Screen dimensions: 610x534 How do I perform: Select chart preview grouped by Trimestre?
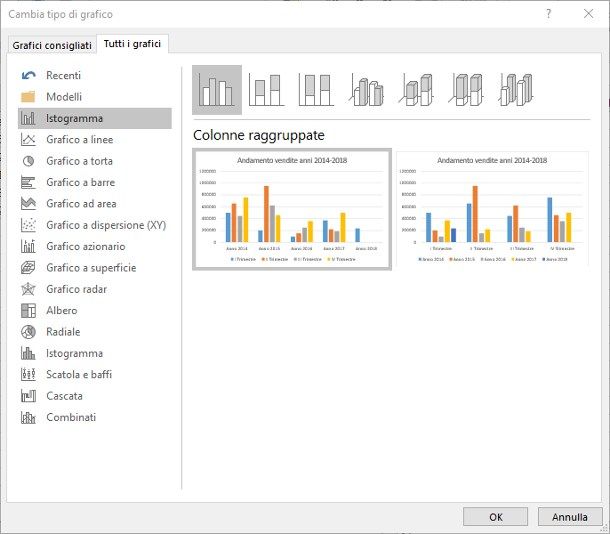point(492,209)
